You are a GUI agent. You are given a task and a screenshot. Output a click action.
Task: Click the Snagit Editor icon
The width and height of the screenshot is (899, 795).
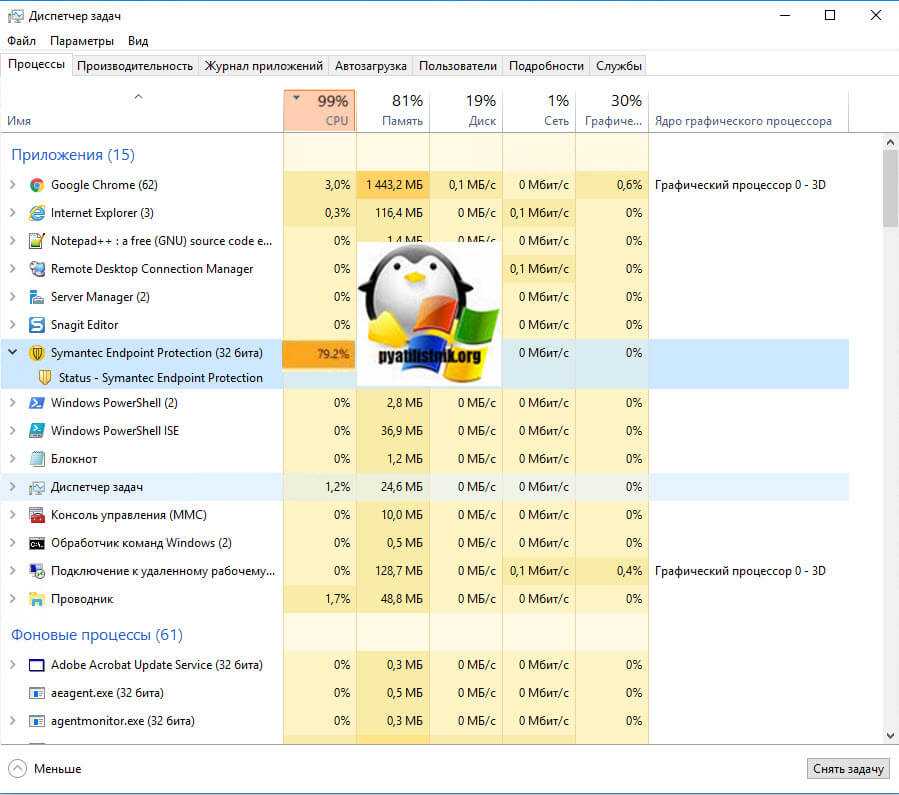point(37,325)
